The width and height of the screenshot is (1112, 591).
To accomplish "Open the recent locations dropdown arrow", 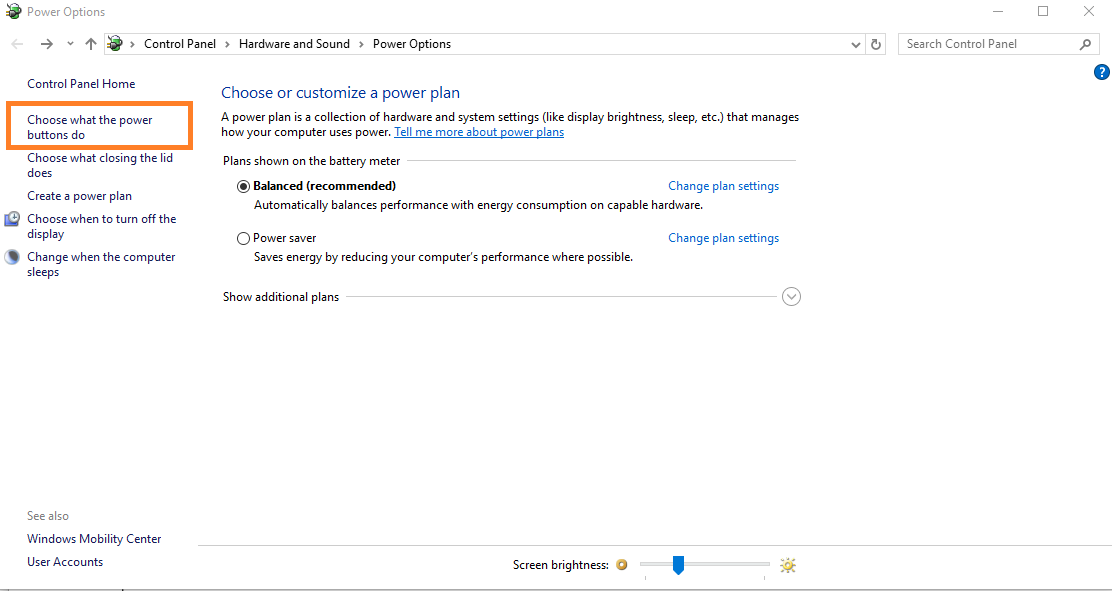I will coord(70,44).
